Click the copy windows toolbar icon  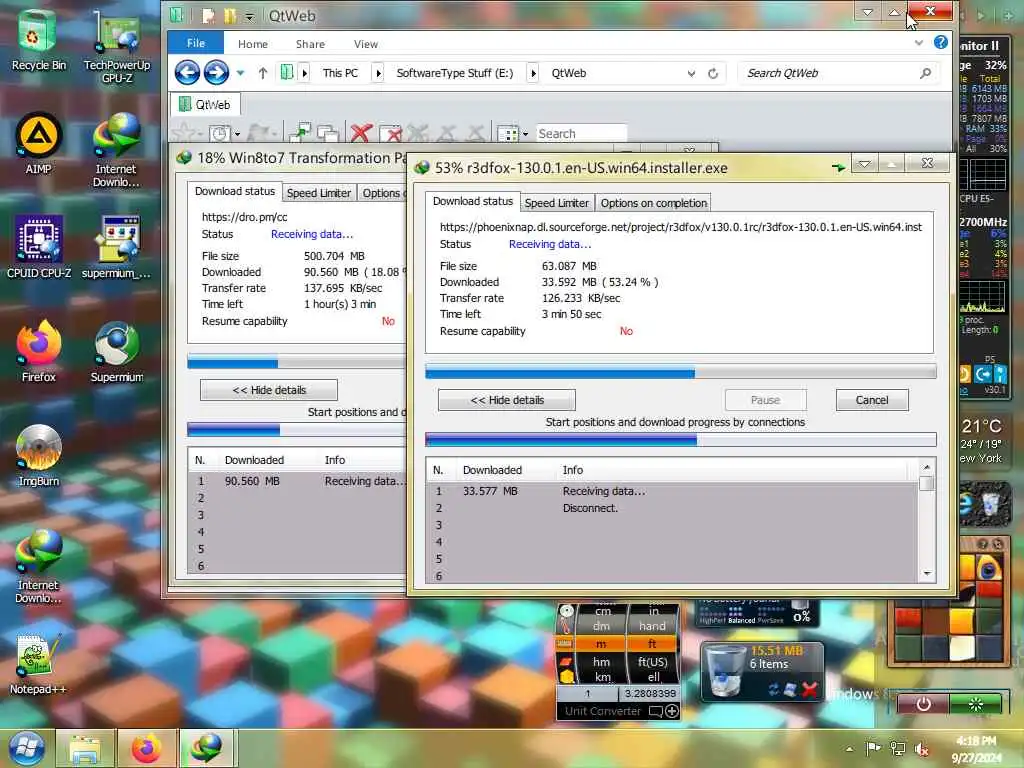(x=327, y=133)
